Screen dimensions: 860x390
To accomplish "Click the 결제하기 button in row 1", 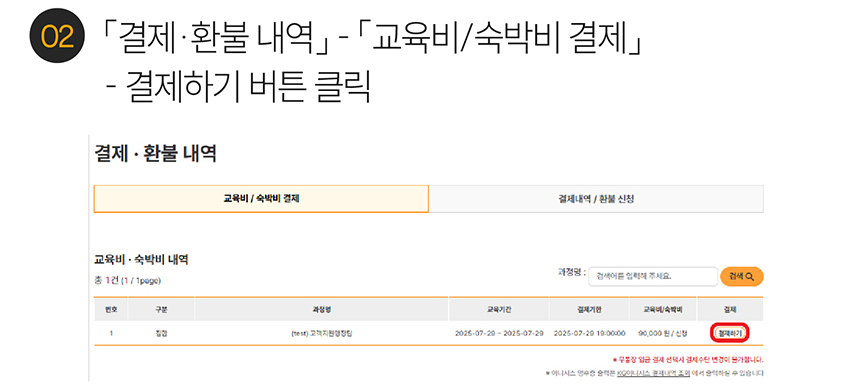I will (729, 333).
